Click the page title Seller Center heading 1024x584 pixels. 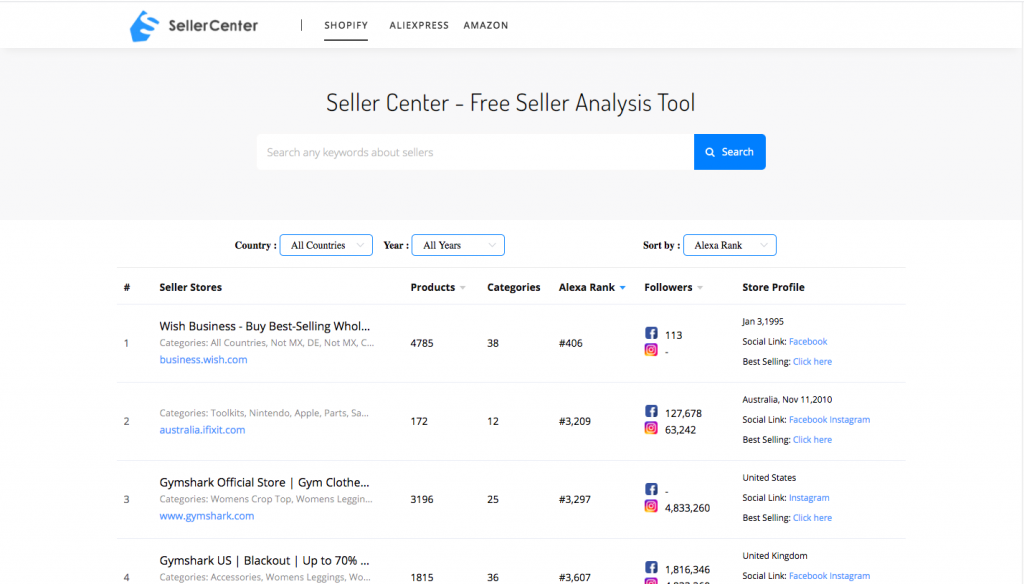pyautogui.click(x=511, y=103)
